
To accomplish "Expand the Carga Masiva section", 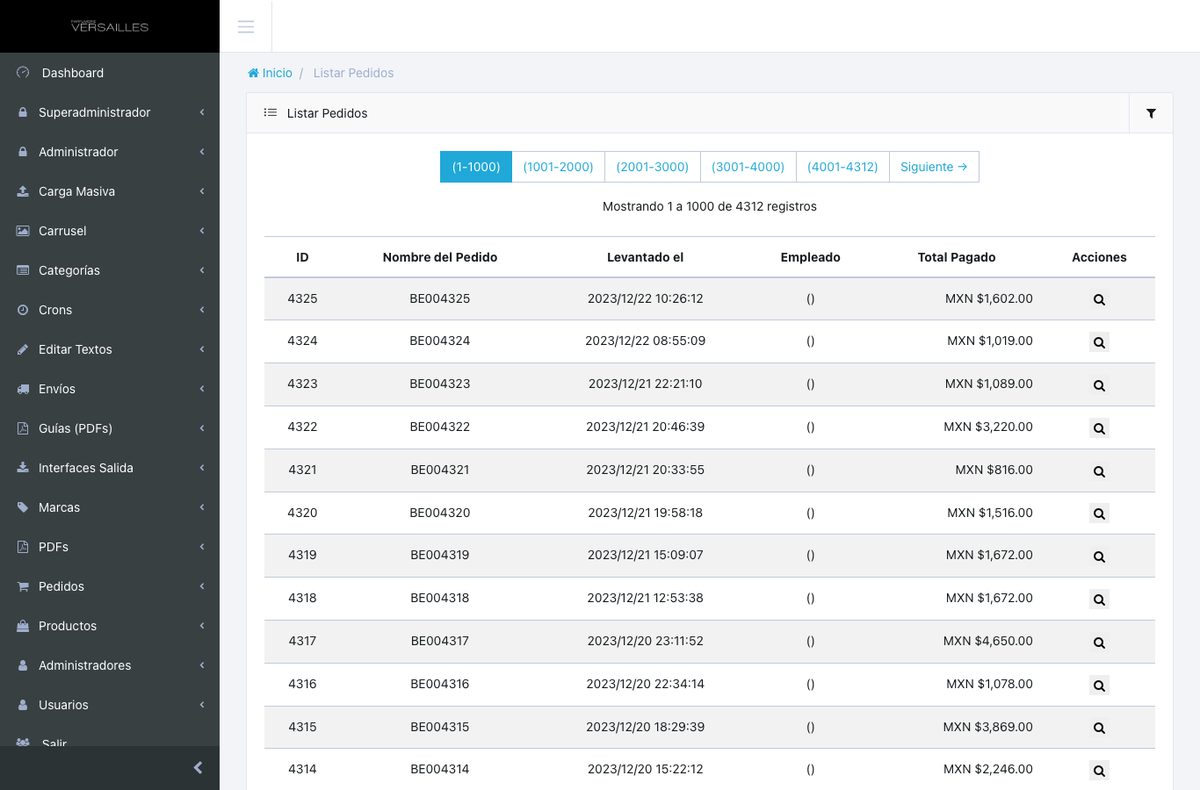I will click(x=110, y=191).
